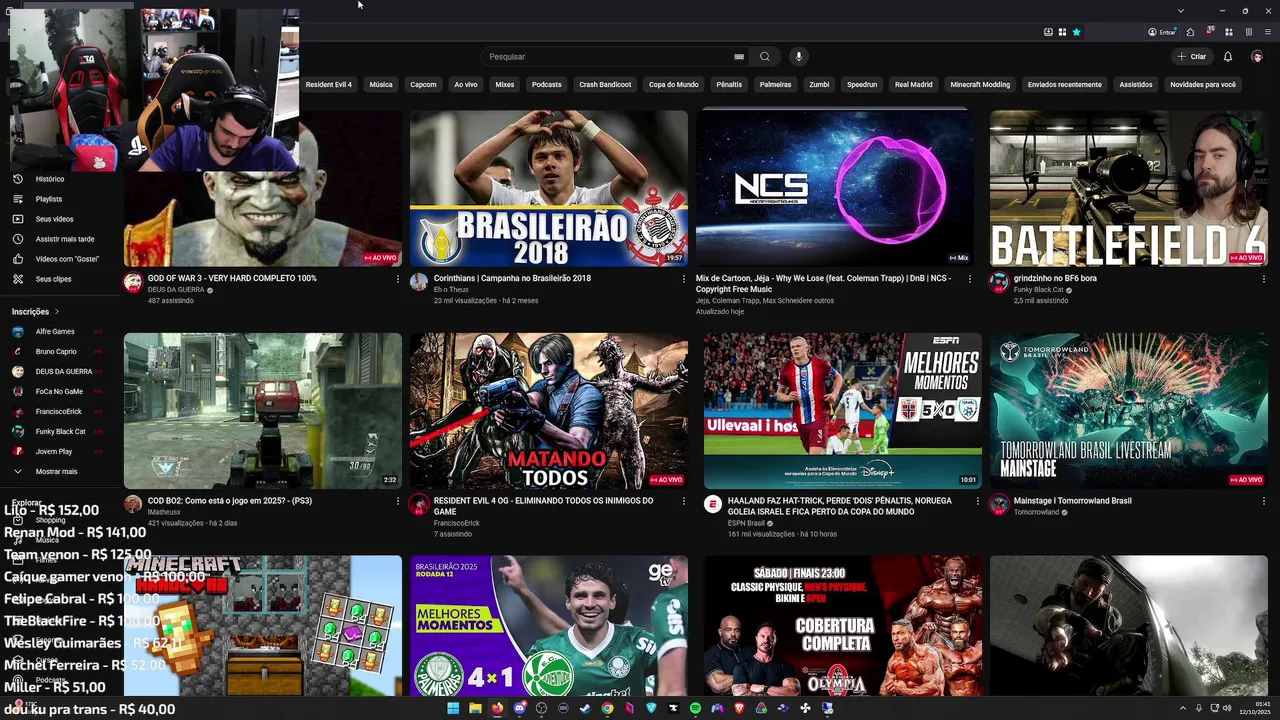This screenshot has width=1280, height=720.
Task: Open Seus clipes in the sidebar
Action: click(x=53, y=279)
